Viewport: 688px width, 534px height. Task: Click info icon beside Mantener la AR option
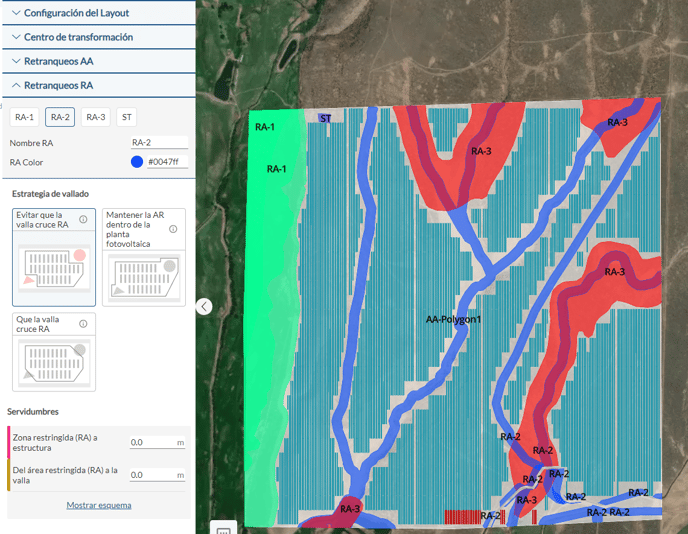coord(173,229)
